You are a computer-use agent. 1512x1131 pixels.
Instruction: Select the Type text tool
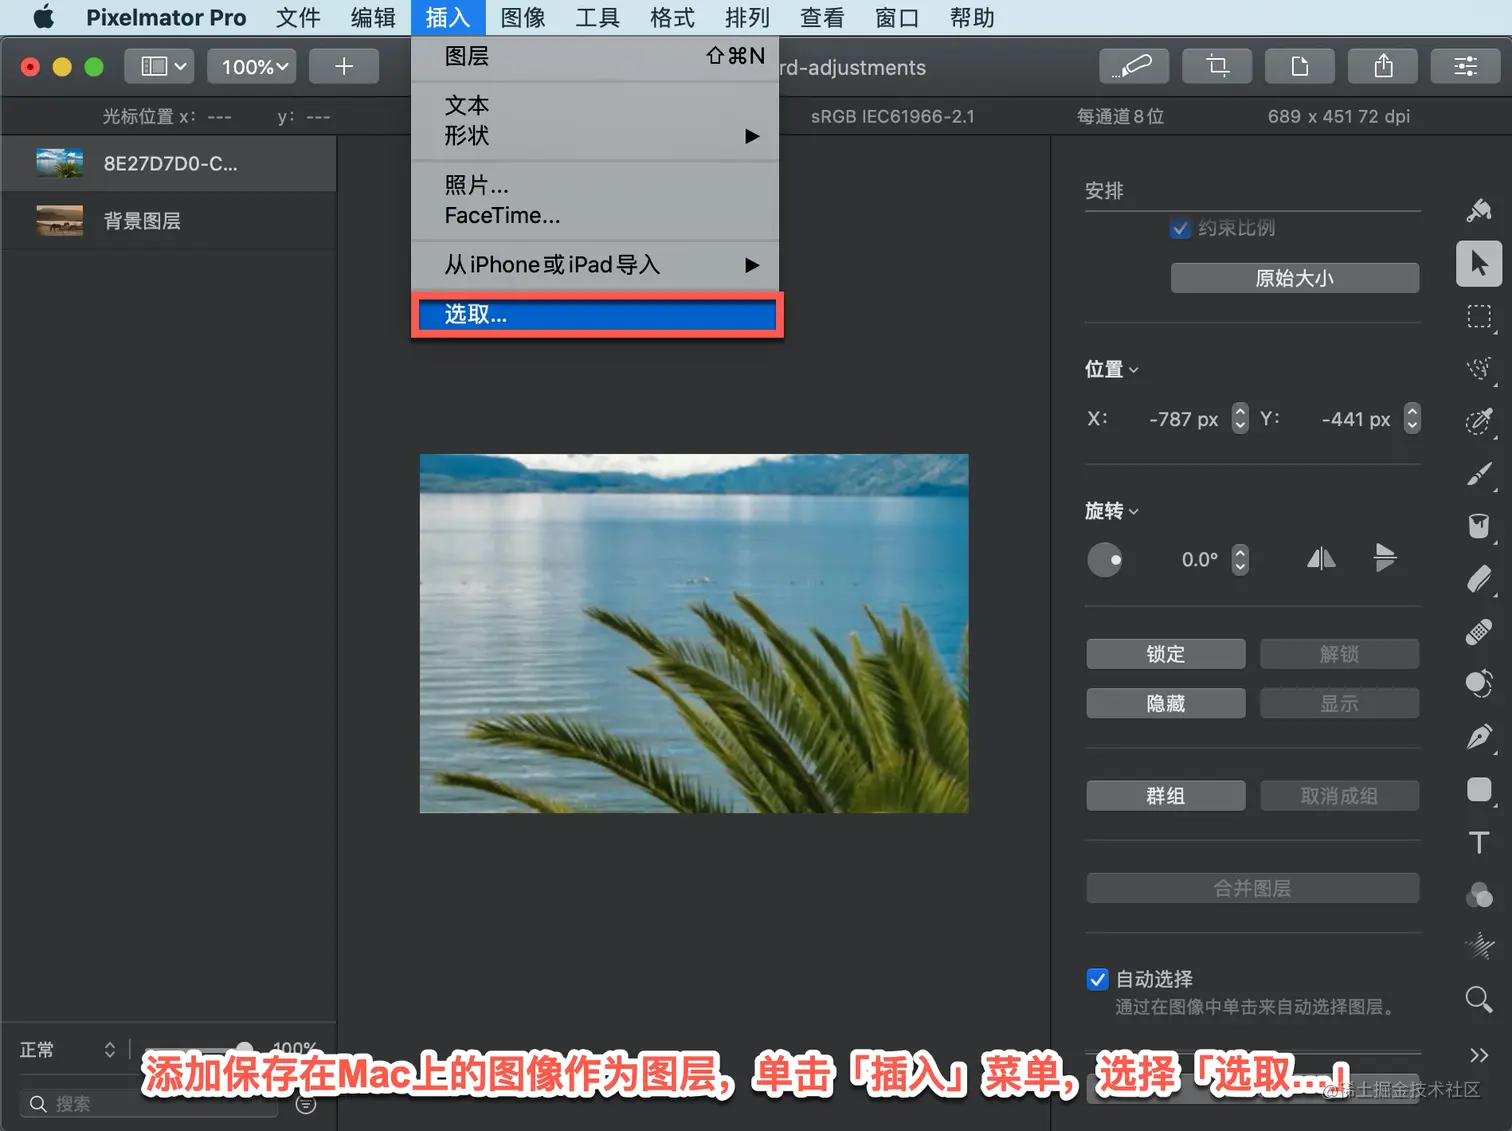[1479, 842]
